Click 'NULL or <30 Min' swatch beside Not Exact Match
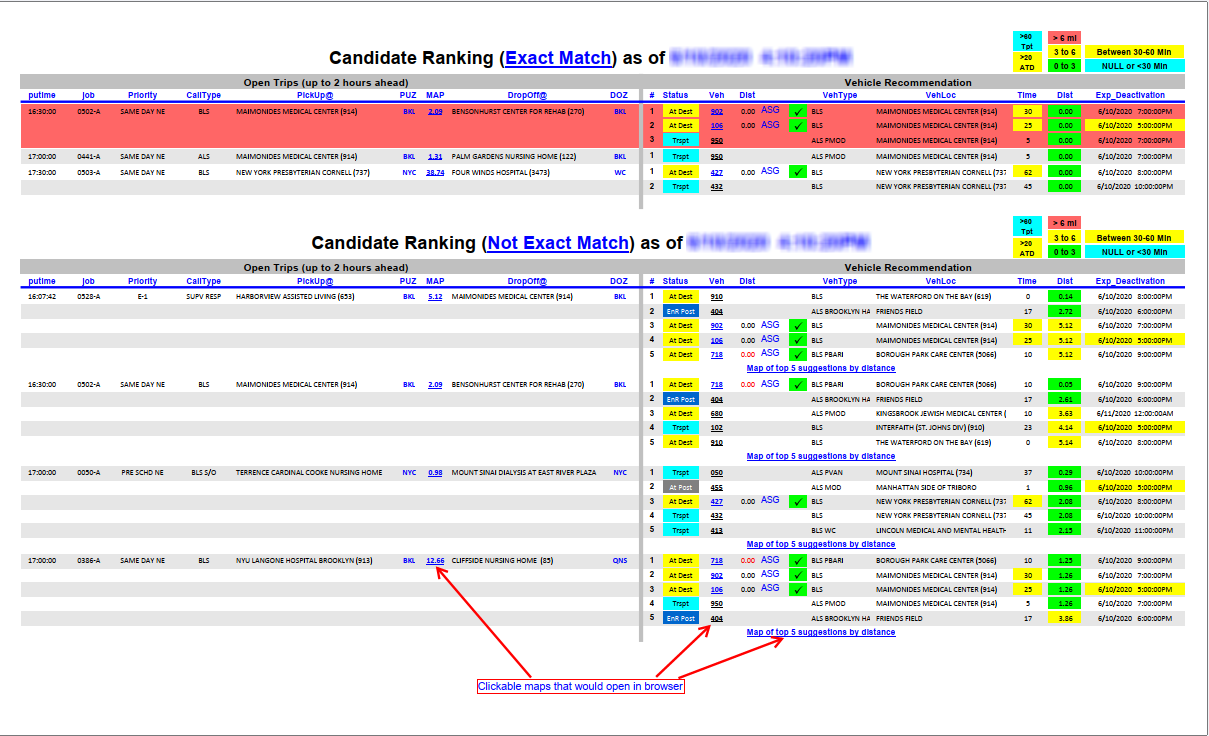This screenshot has width=1209, height=736. [x=1135, y=251]
